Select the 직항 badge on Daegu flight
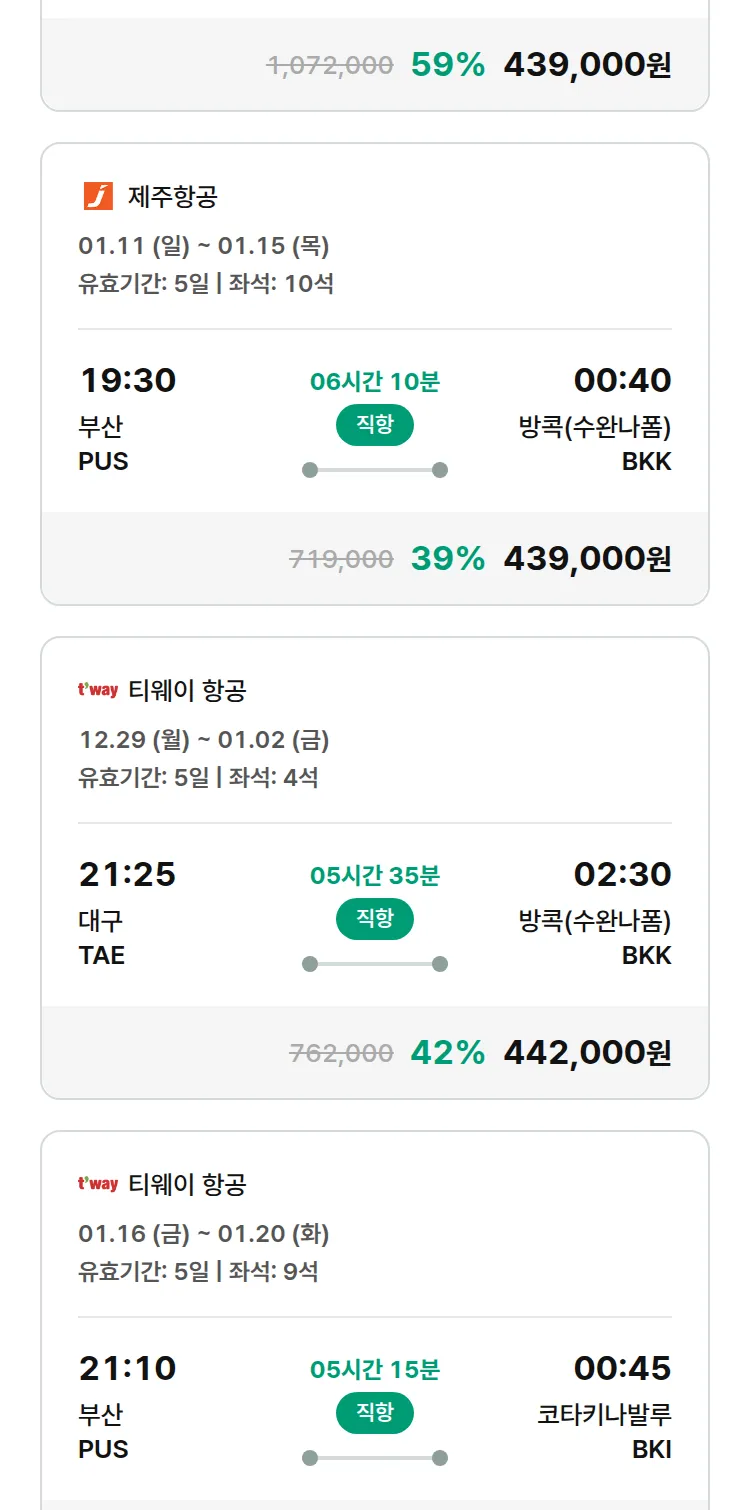The image size is (750, 1510). [x=374, y=919]
